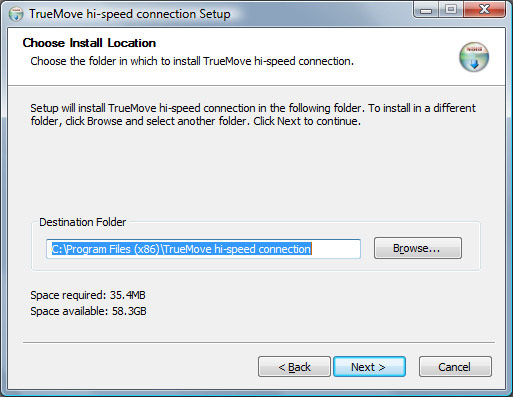Image resolution: width=513 pixels, height=397 pixels.
Task: Click the 'Destination Folder' group label
Action: pyautogui.click(x=83, y=222)
